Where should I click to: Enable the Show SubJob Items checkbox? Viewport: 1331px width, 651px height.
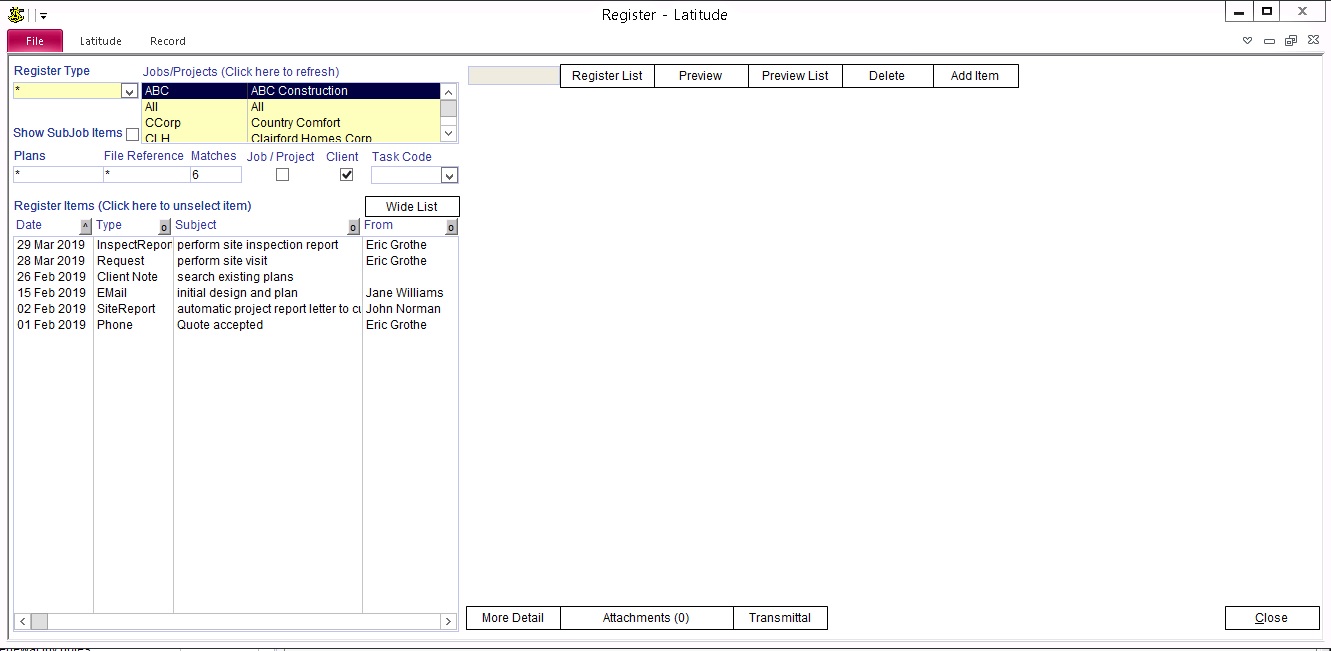(133, 134)
